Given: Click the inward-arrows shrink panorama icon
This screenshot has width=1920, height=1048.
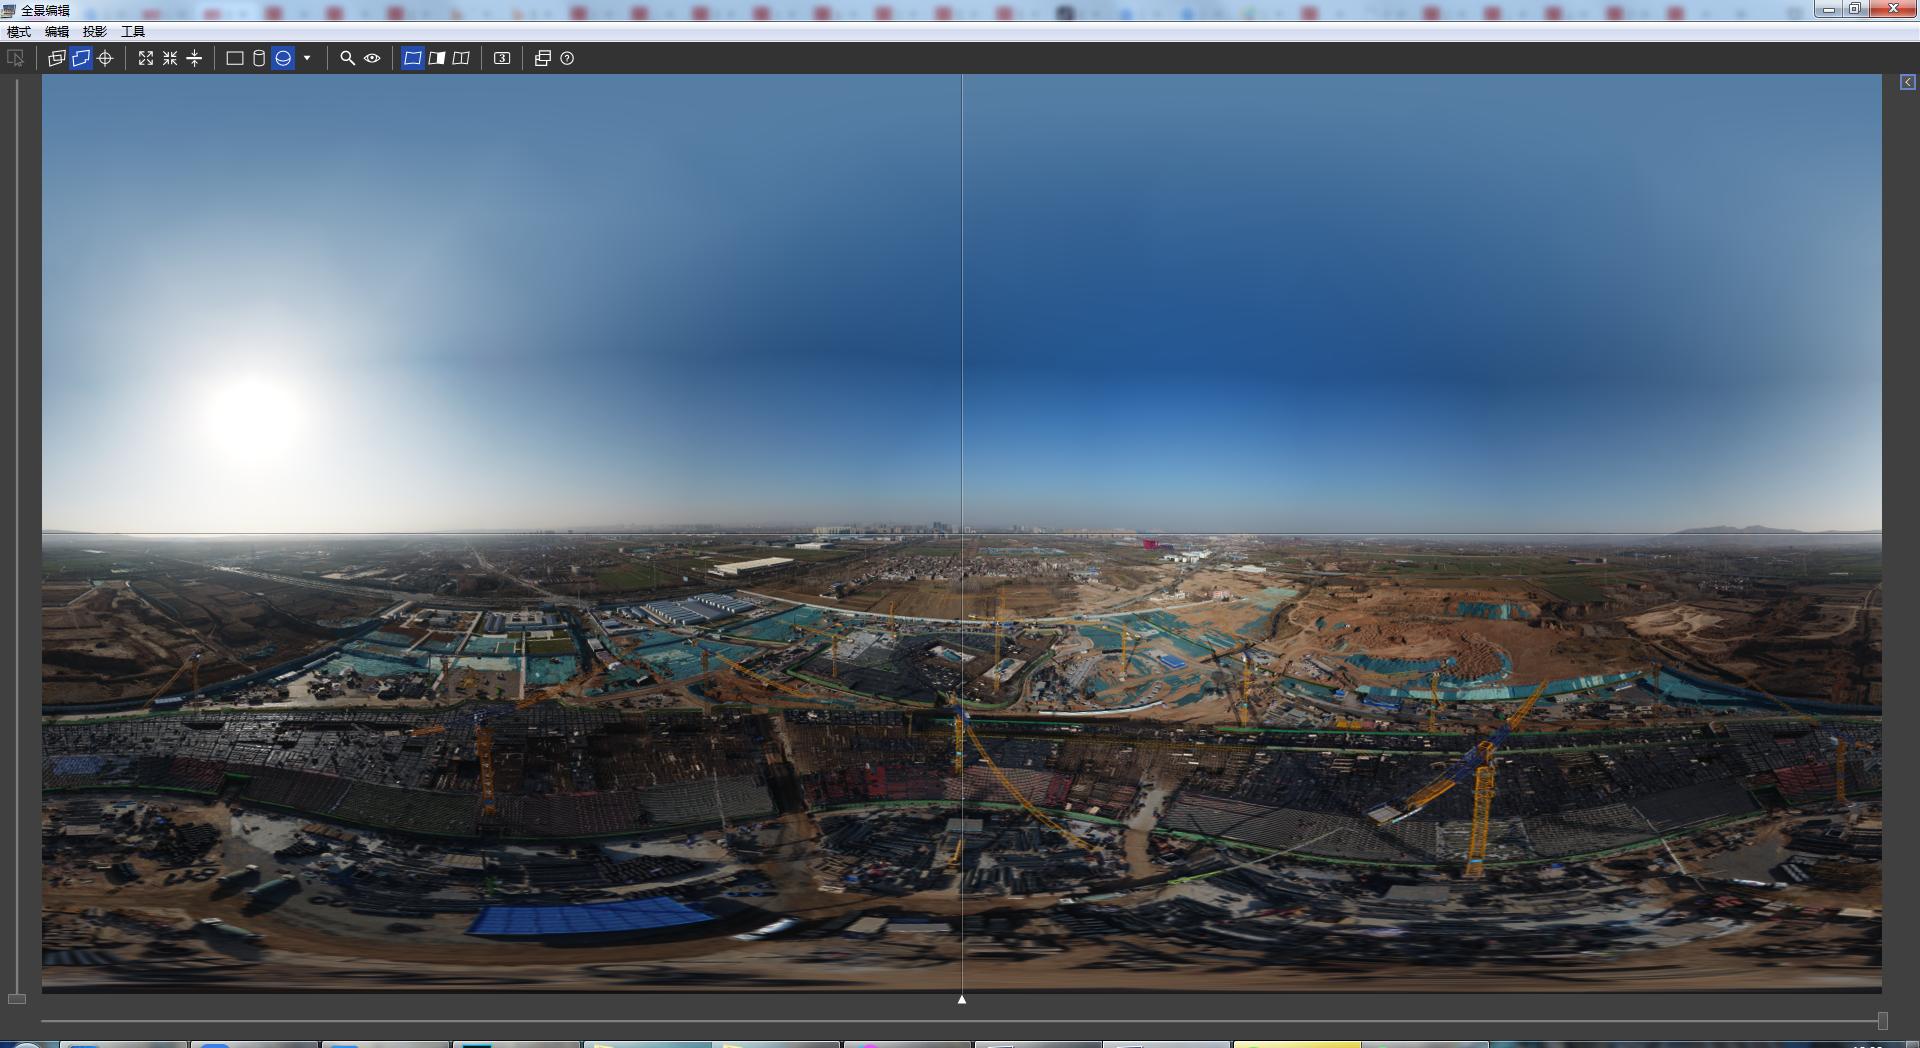Looking at the screenshot, I should click(x=170, y=58).
